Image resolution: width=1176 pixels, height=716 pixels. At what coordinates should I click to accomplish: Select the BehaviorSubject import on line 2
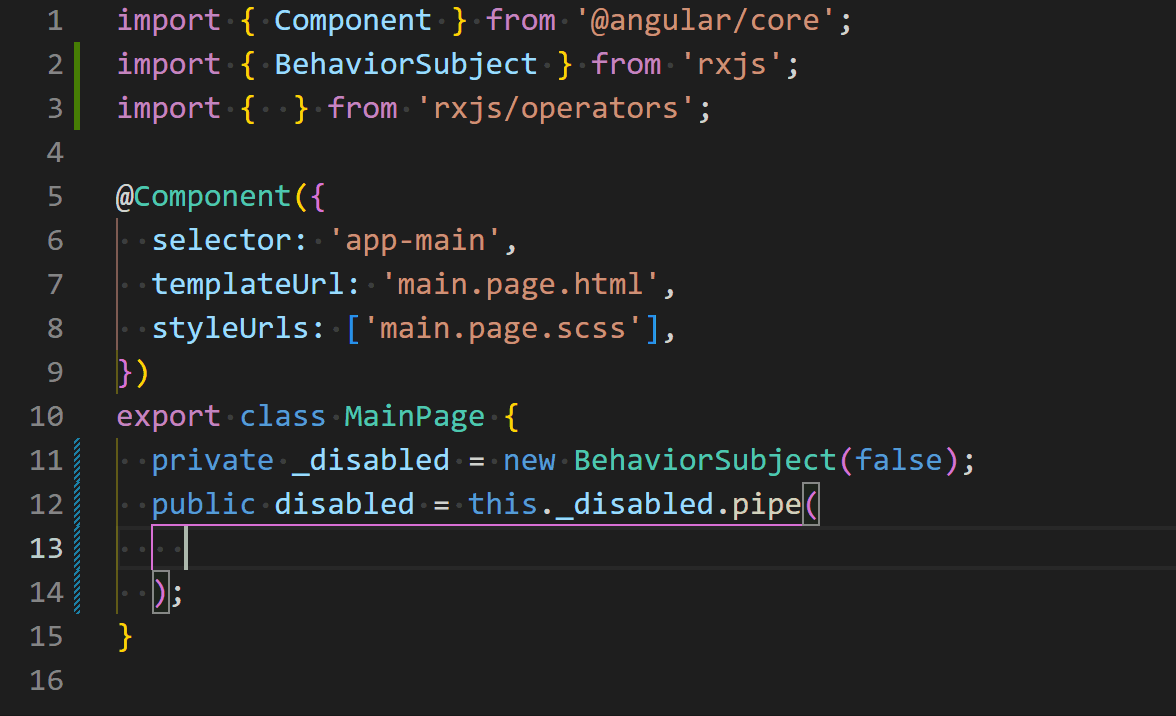click(405, 64)
